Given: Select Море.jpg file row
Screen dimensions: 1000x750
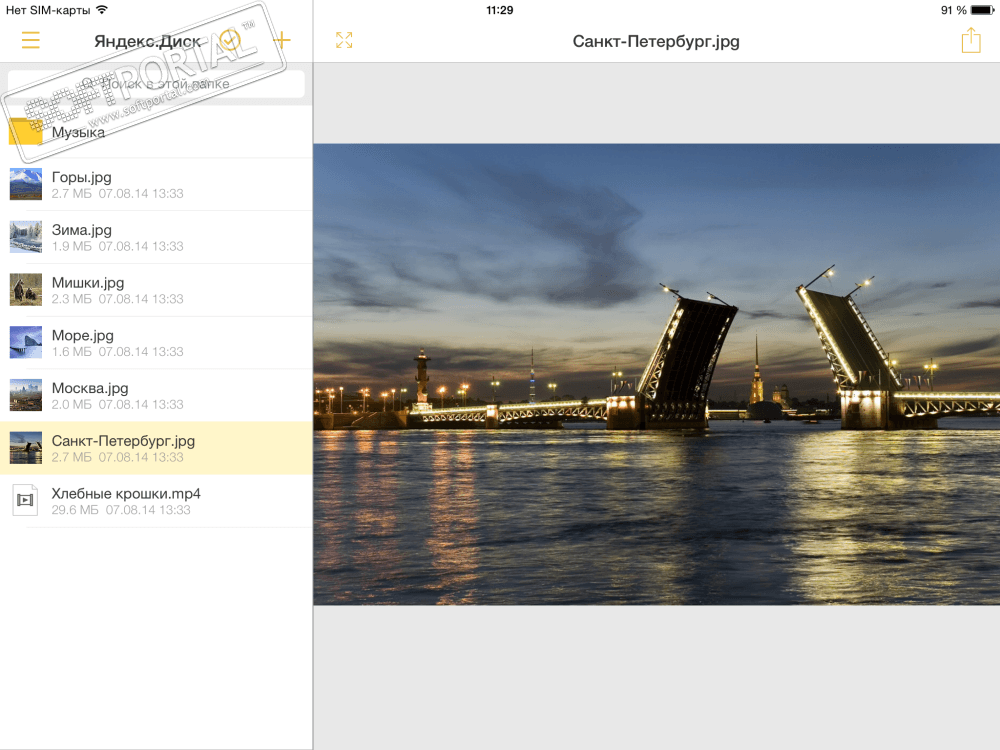Looking at the screenshot, I should [156, 342].
